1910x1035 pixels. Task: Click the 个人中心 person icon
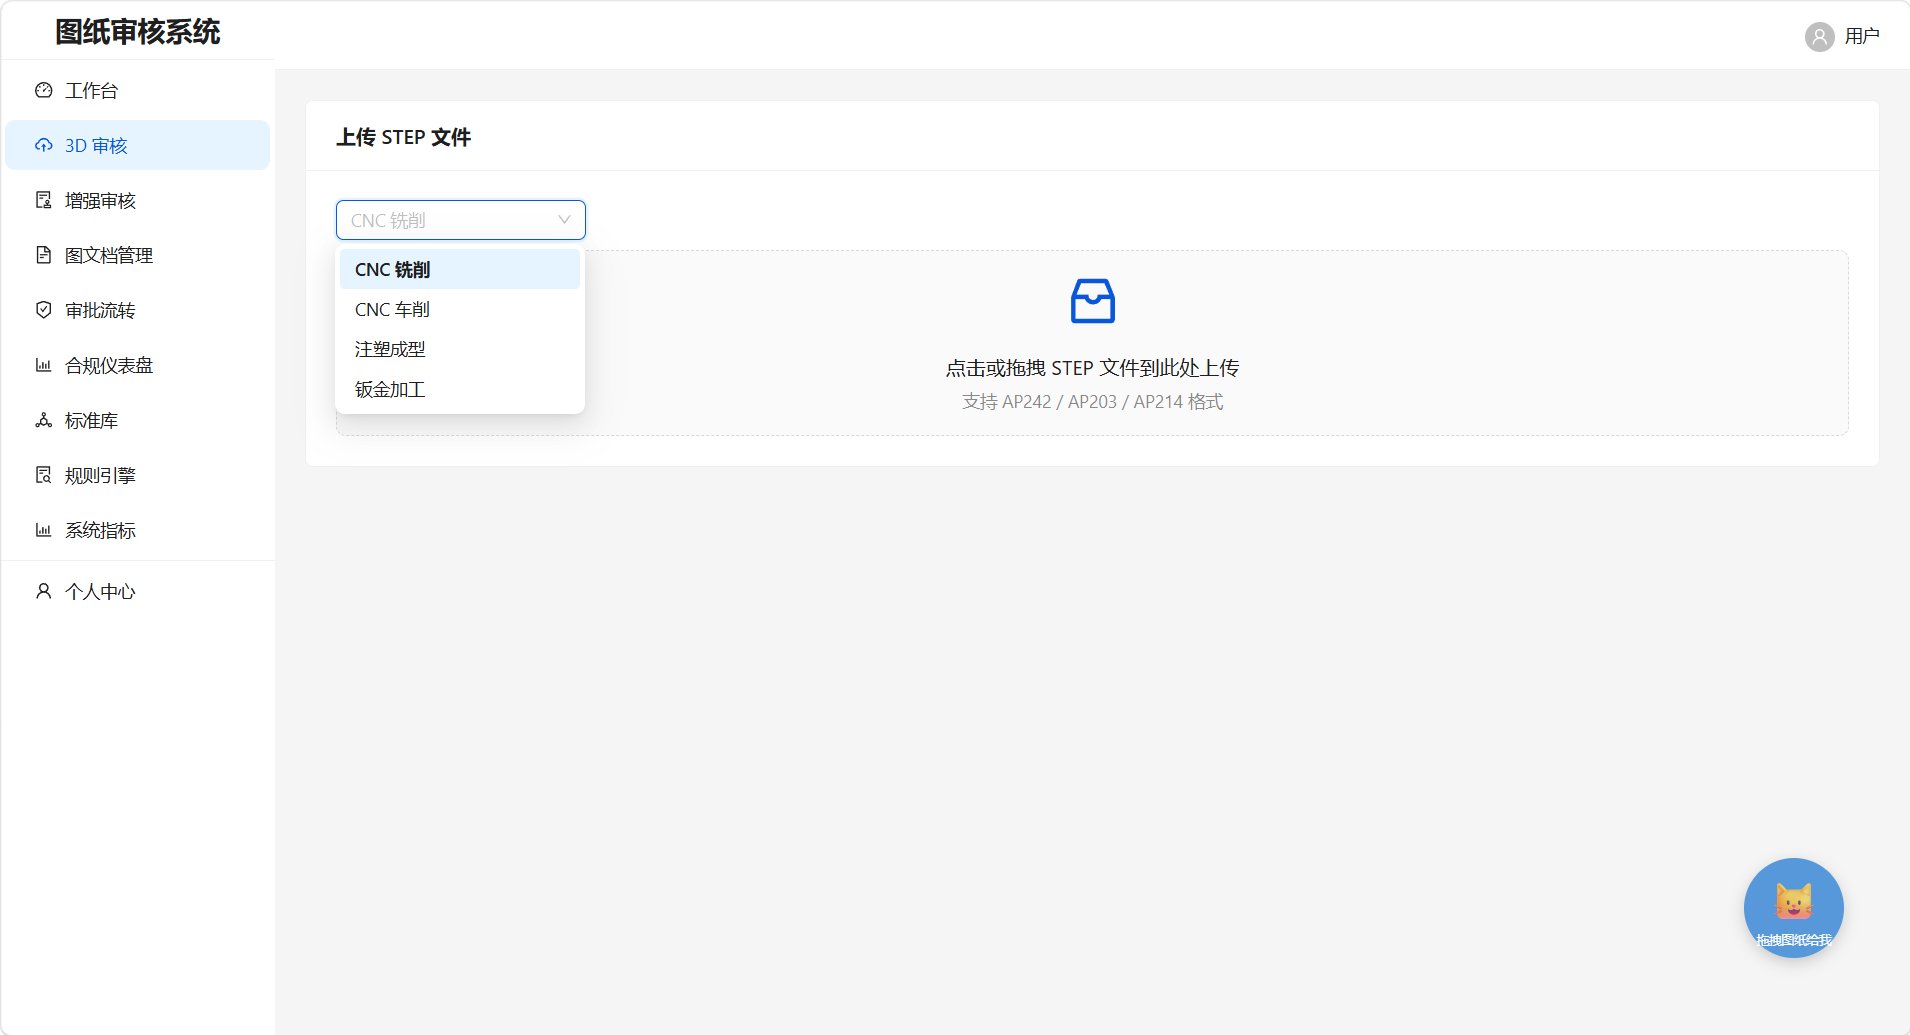point(43,591)
